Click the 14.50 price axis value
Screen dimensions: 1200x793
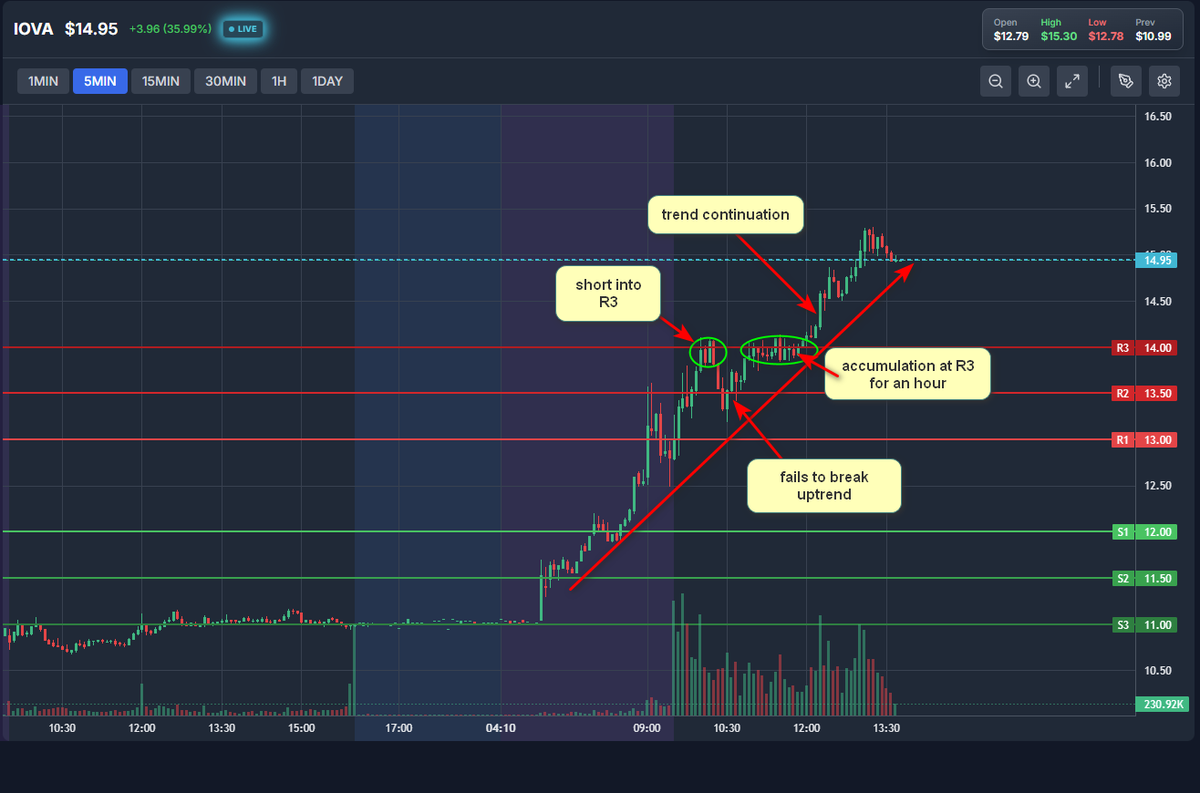click(1158, 302)
